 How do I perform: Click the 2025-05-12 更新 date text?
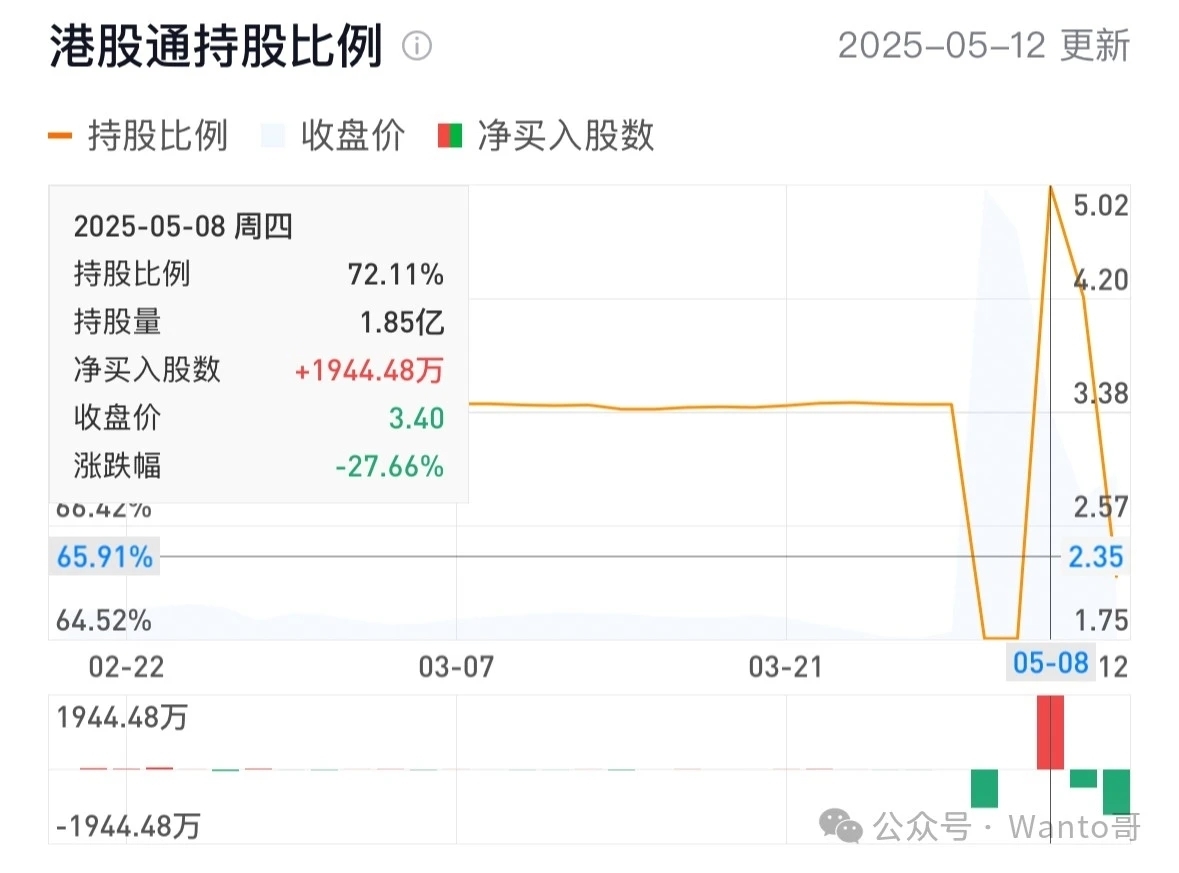984,46
